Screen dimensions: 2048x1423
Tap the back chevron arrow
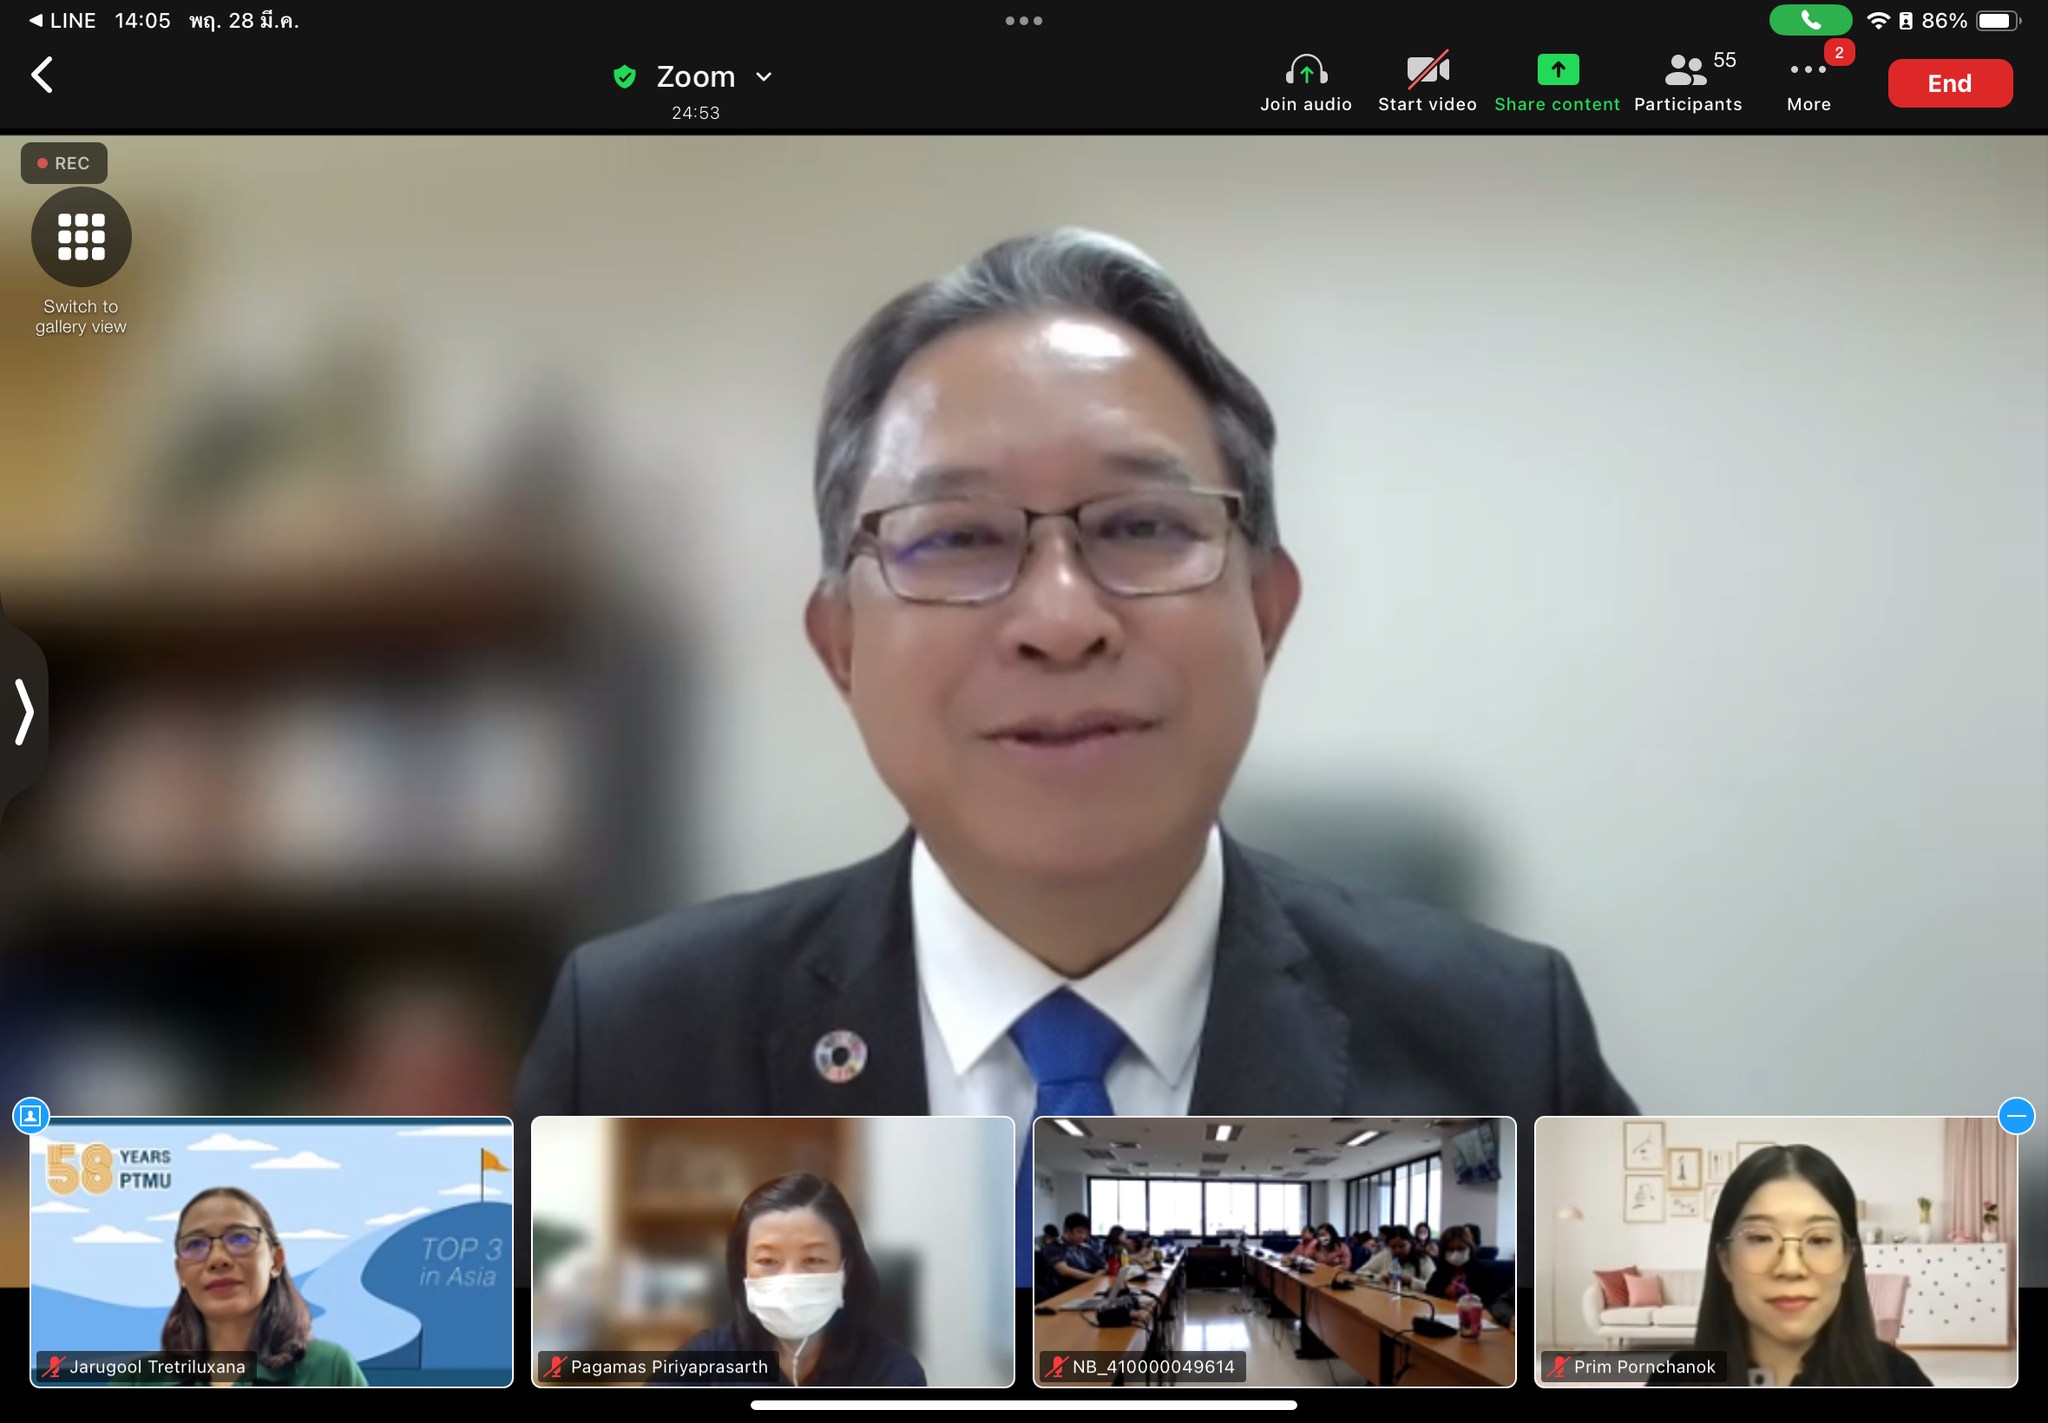click(x=42, y=75)
